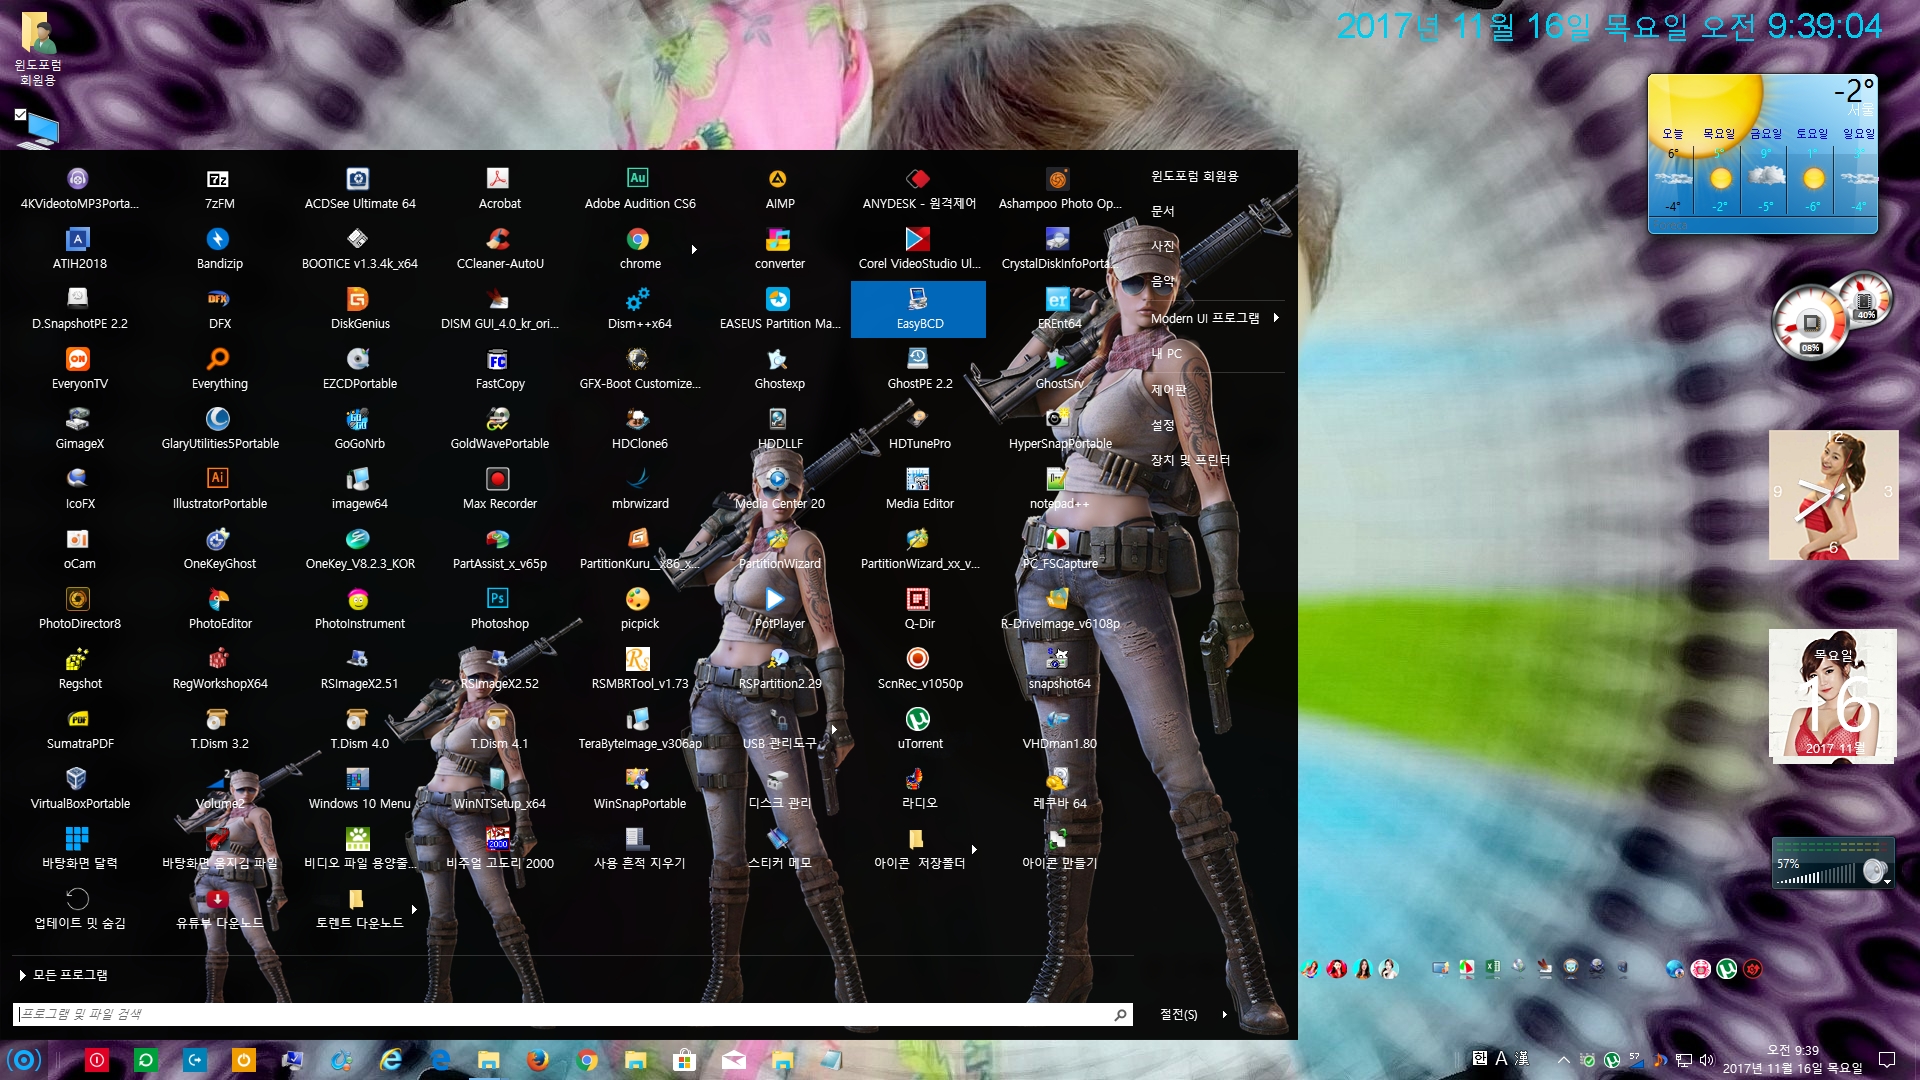The width and height of the screenshot is (1920, 1080).
Task: Open chrome entry in start menu
Action: click(639, 250)
